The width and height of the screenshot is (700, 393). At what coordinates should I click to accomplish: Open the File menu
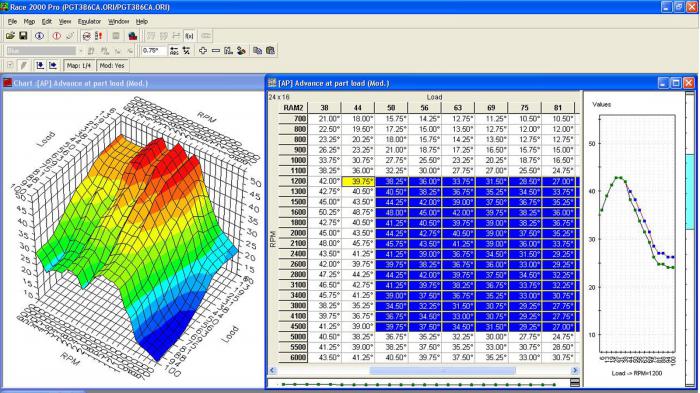(x=12, y=21)
